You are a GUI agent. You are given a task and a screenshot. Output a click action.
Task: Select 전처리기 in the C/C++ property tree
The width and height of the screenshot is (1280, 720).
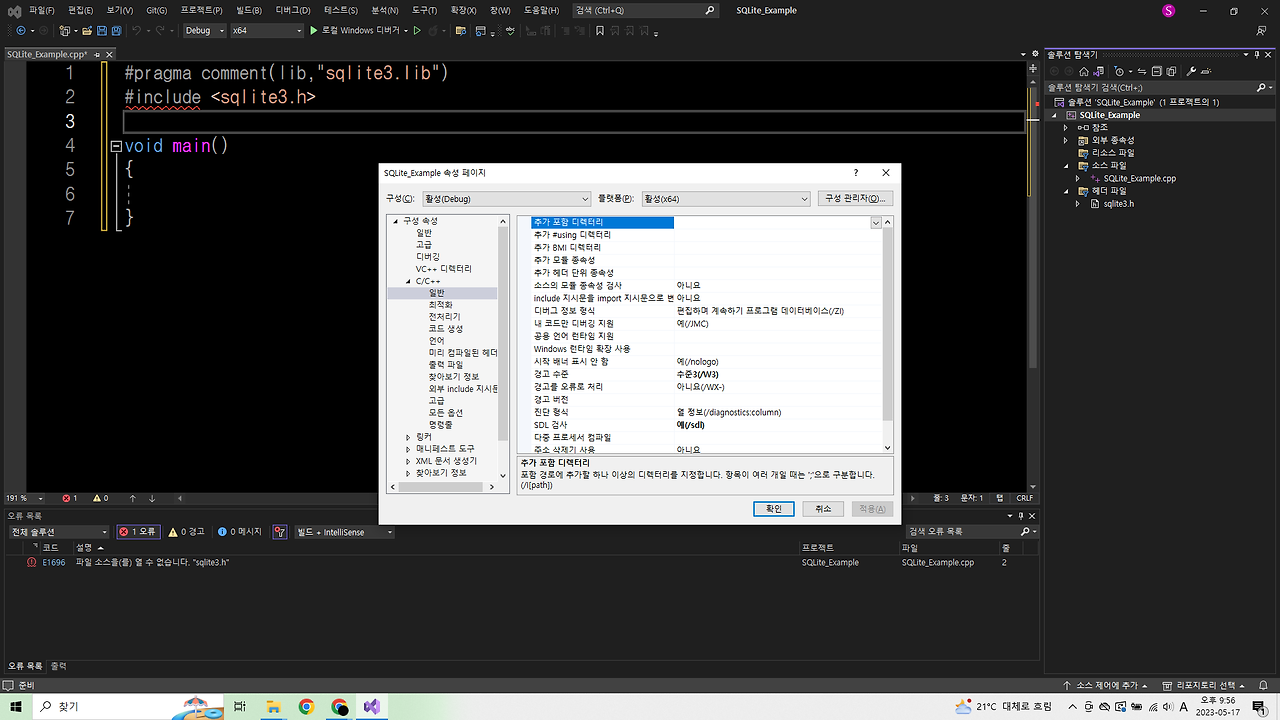click(x=444, y=317)
